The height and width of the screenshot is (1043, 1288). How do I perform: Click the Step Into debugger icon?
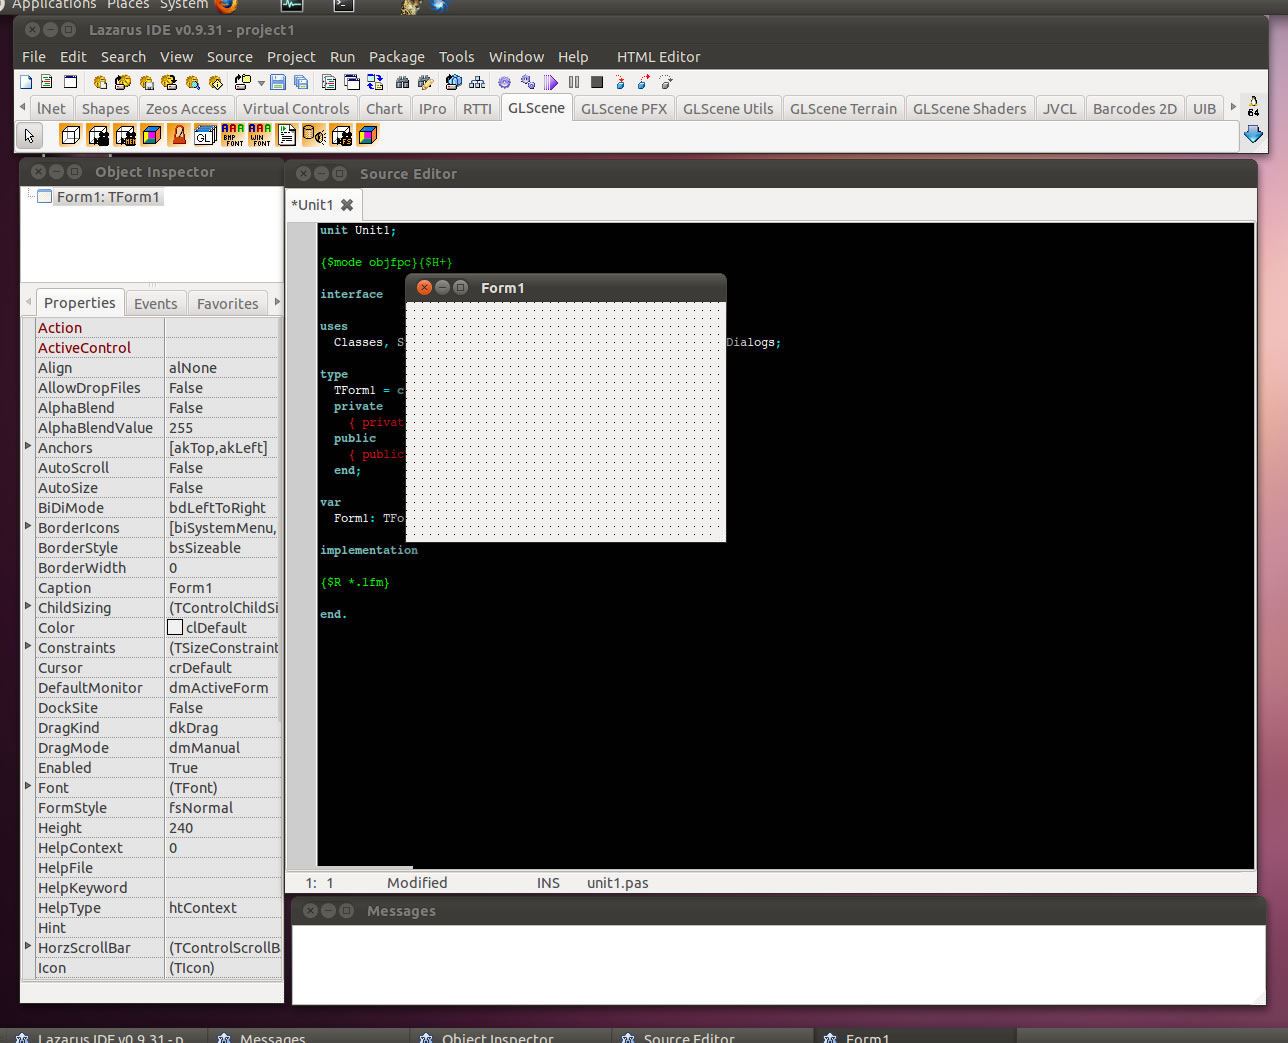[x=620, y=82]
